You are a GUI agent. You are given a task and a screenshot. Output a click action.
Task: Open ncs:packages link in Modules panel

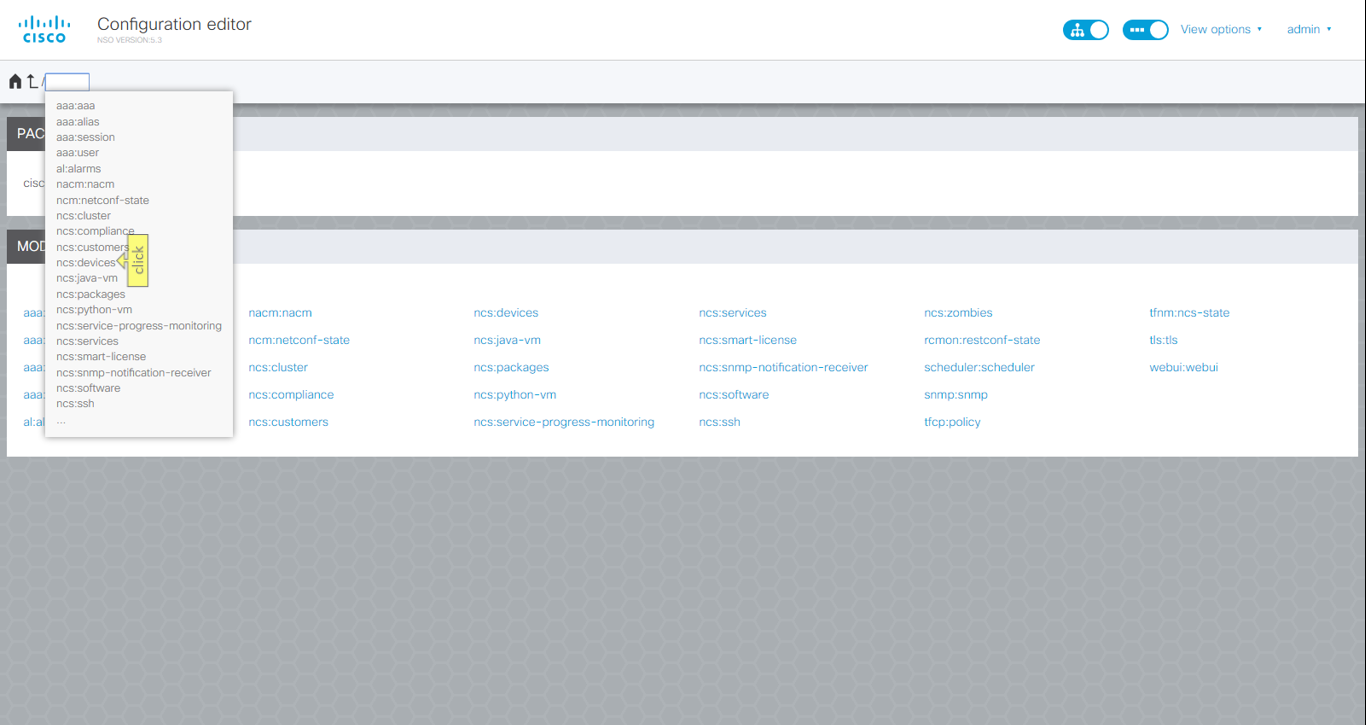click(x=511, y=367)
